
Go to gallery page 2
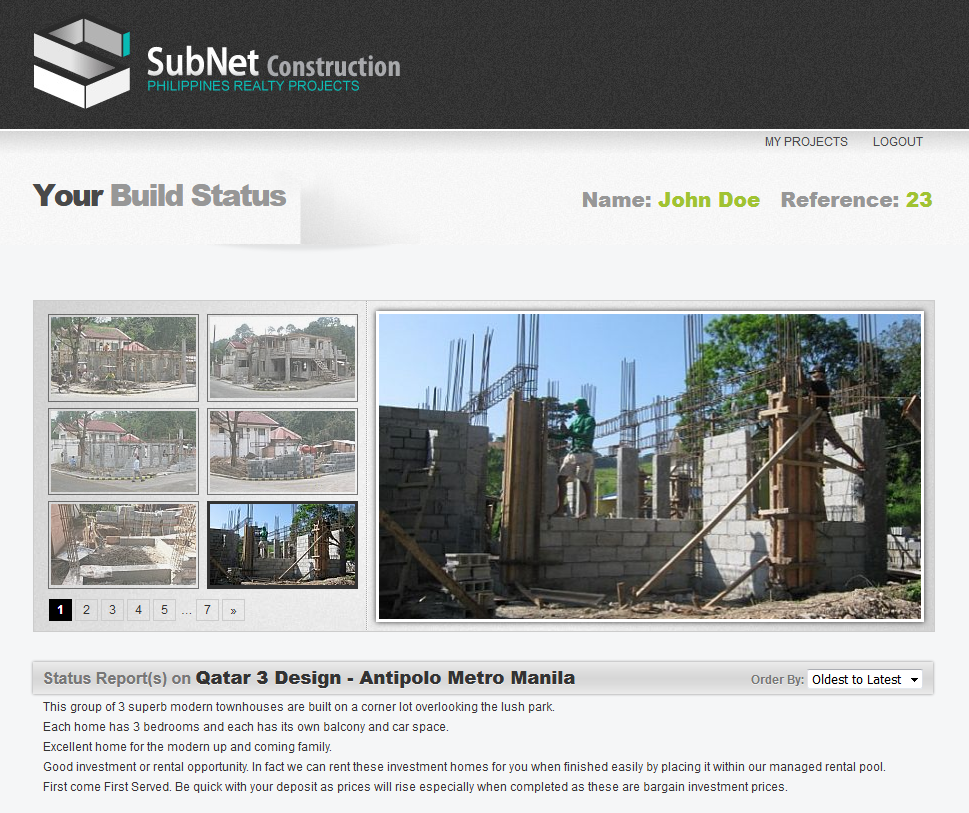point(86,609)
